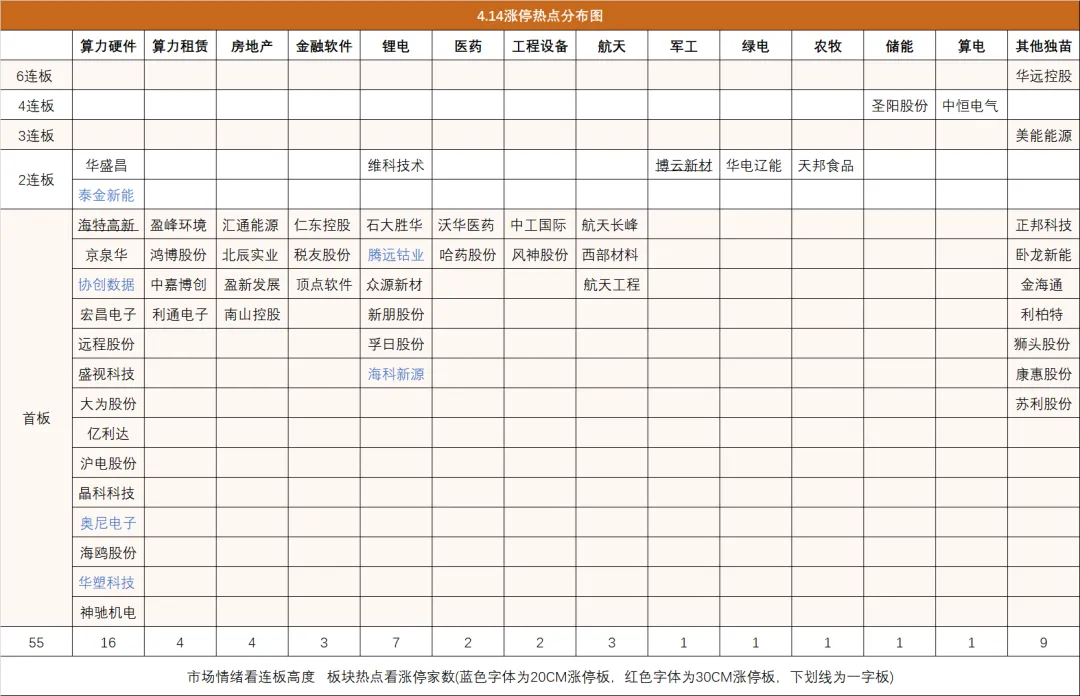Select the blue 海科新源 cell

(x=396, y=374)
